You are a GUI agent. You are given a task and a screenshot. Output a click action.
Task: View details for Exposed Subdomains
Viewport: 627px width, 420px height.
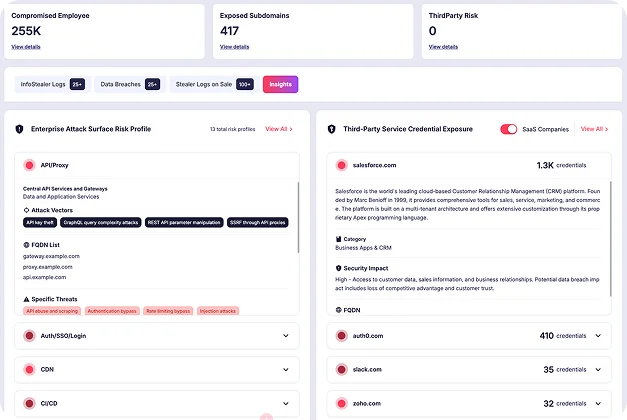[x=234, y=47]
